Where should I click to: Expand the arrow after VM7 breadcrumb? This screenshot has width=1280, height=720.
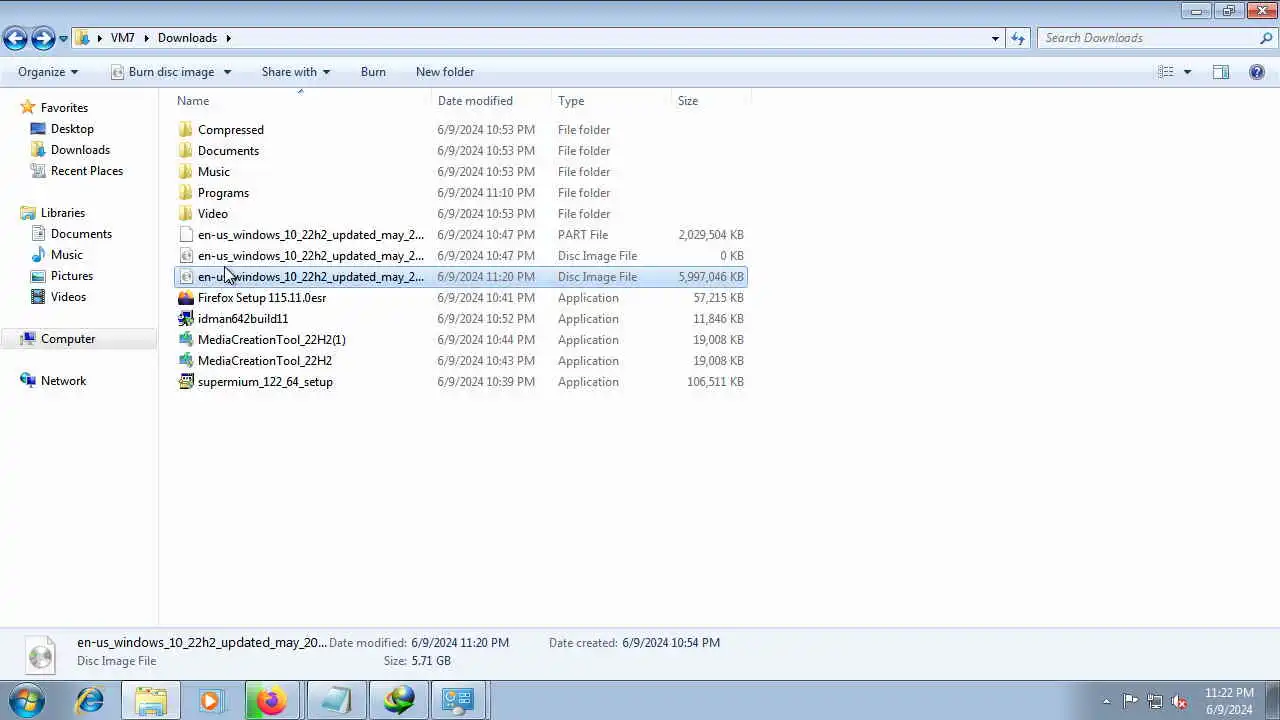(147, 38)
